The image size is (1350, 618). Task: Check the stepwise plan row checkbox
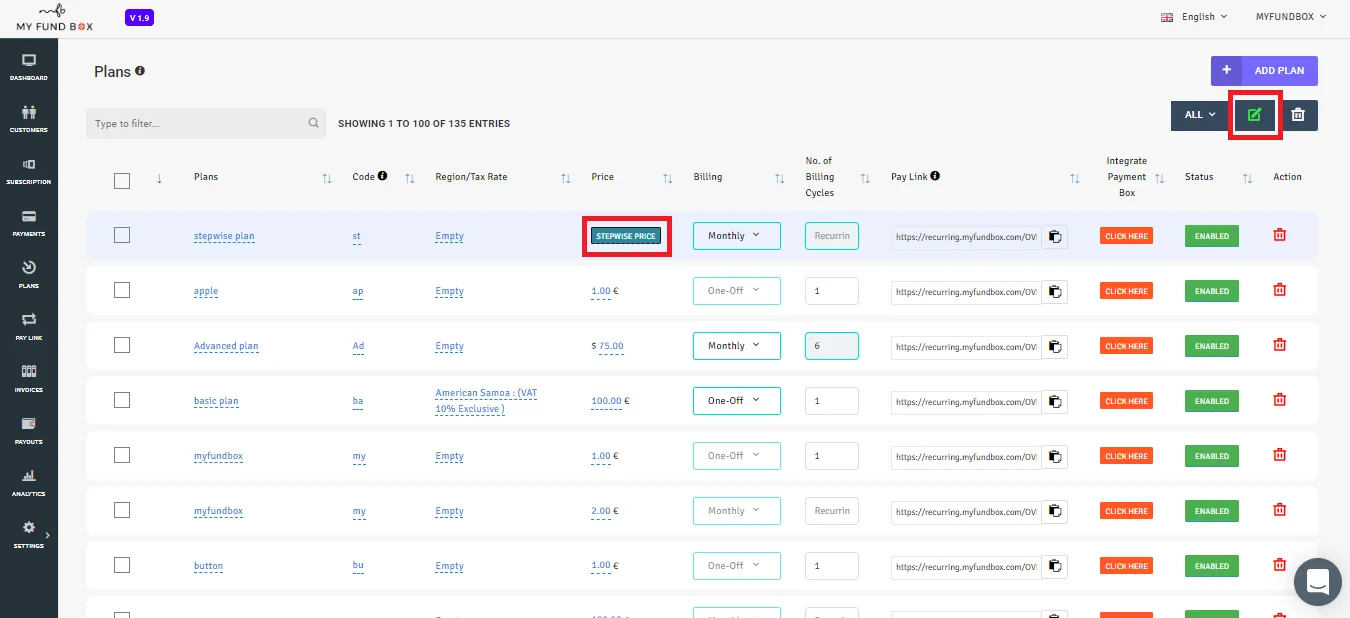tap(122, 235)
